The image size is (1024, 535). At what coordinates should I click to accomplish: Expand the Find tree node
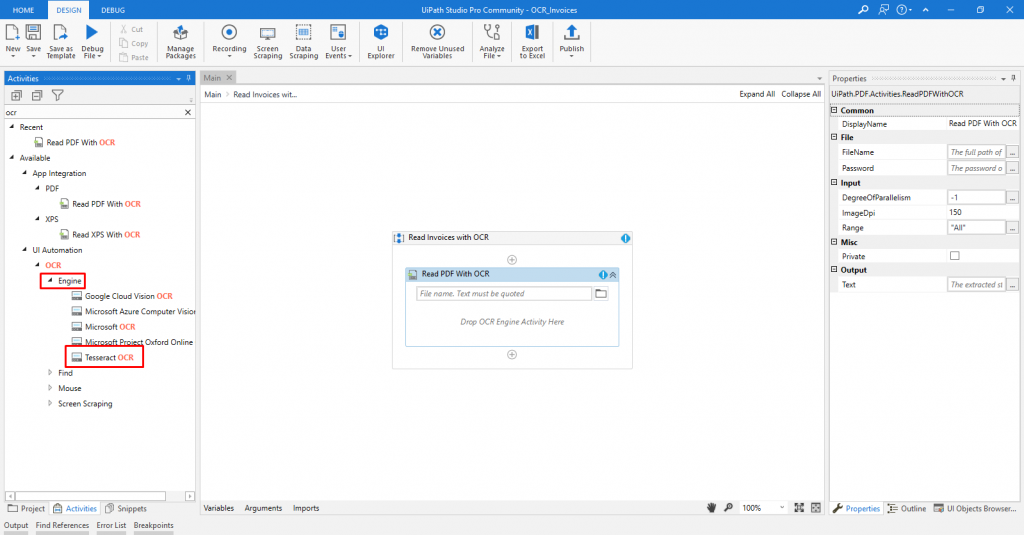click(x=50, y=372)
